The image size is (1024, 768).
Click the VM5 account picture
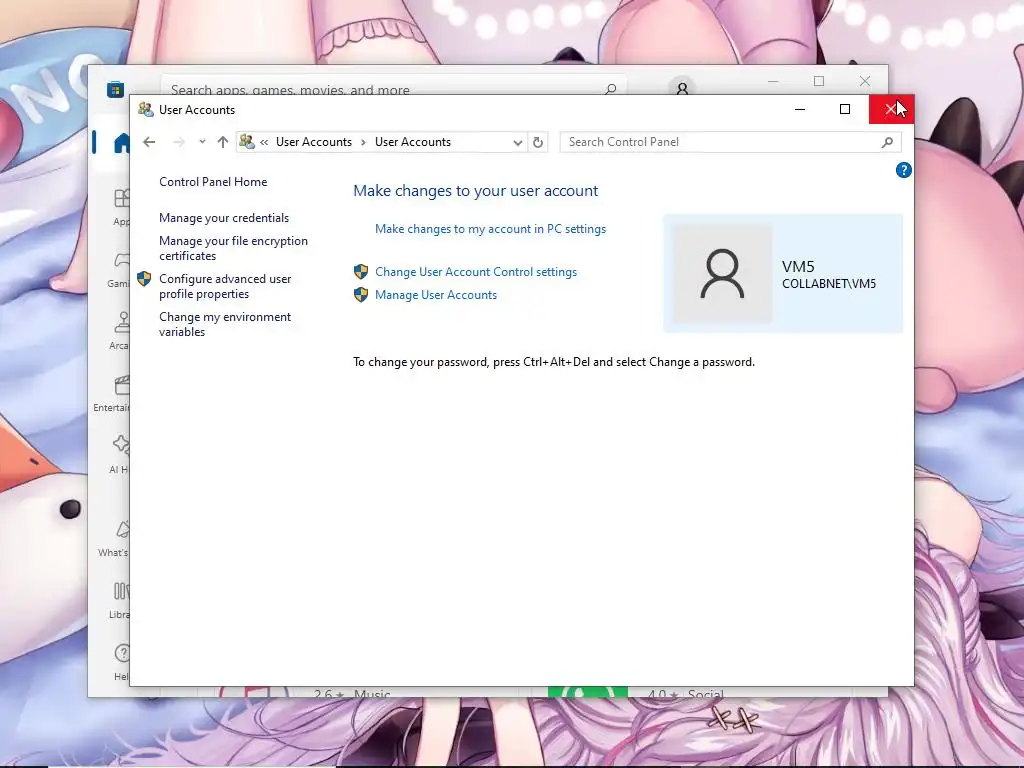coord(722,274)
